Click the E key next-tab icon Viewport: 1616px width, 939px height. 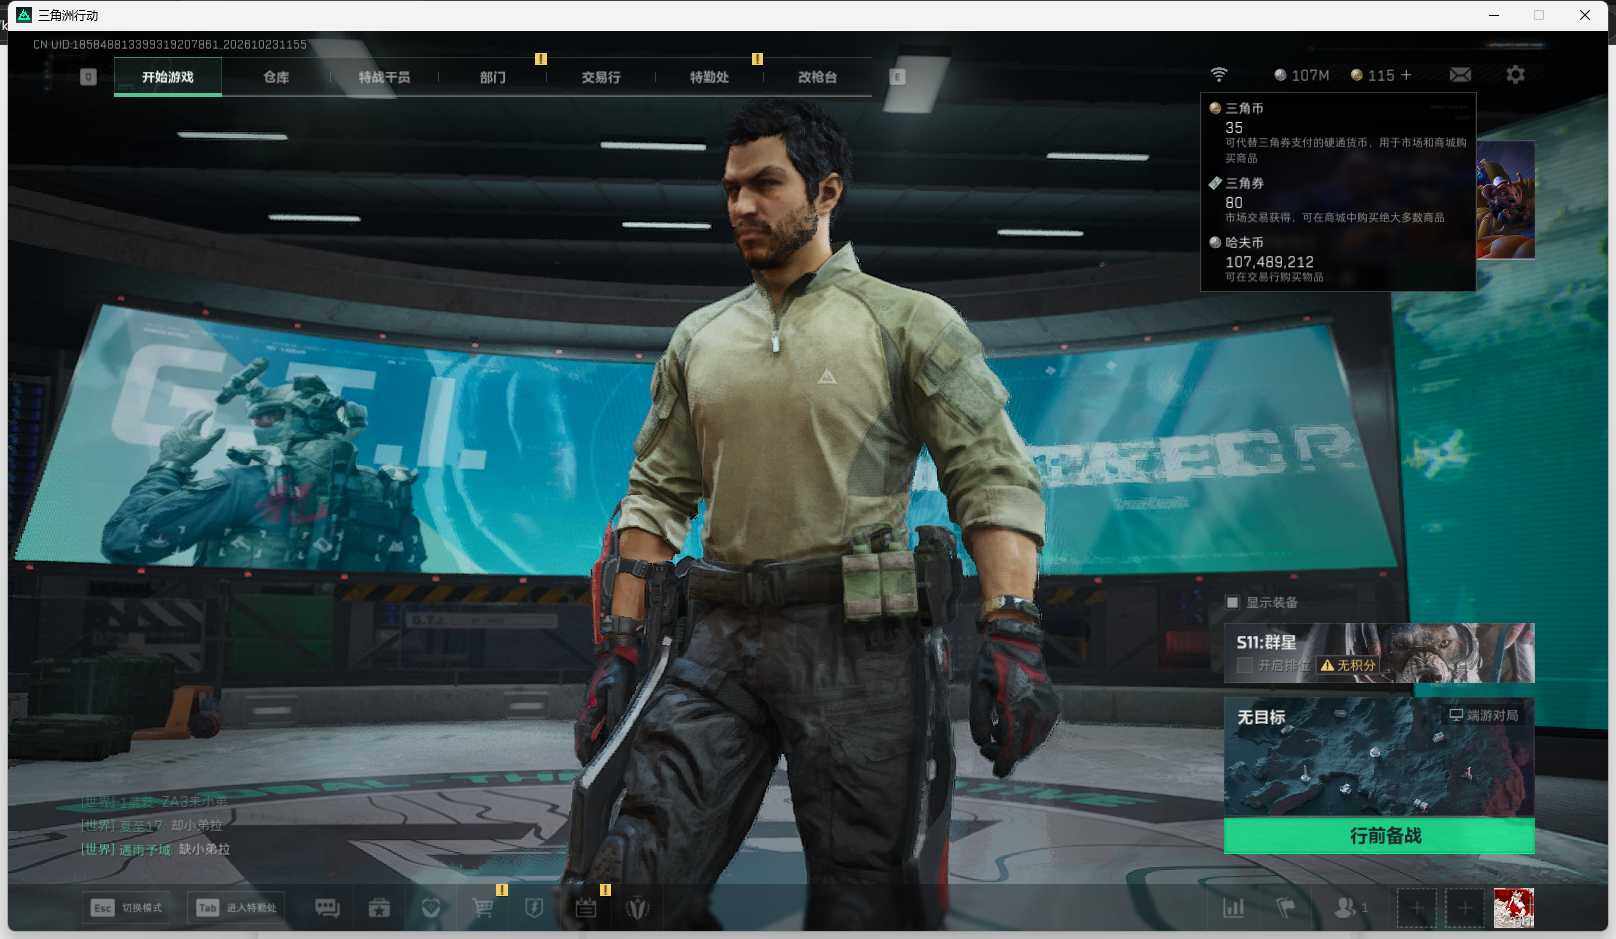tap(897, 77)
